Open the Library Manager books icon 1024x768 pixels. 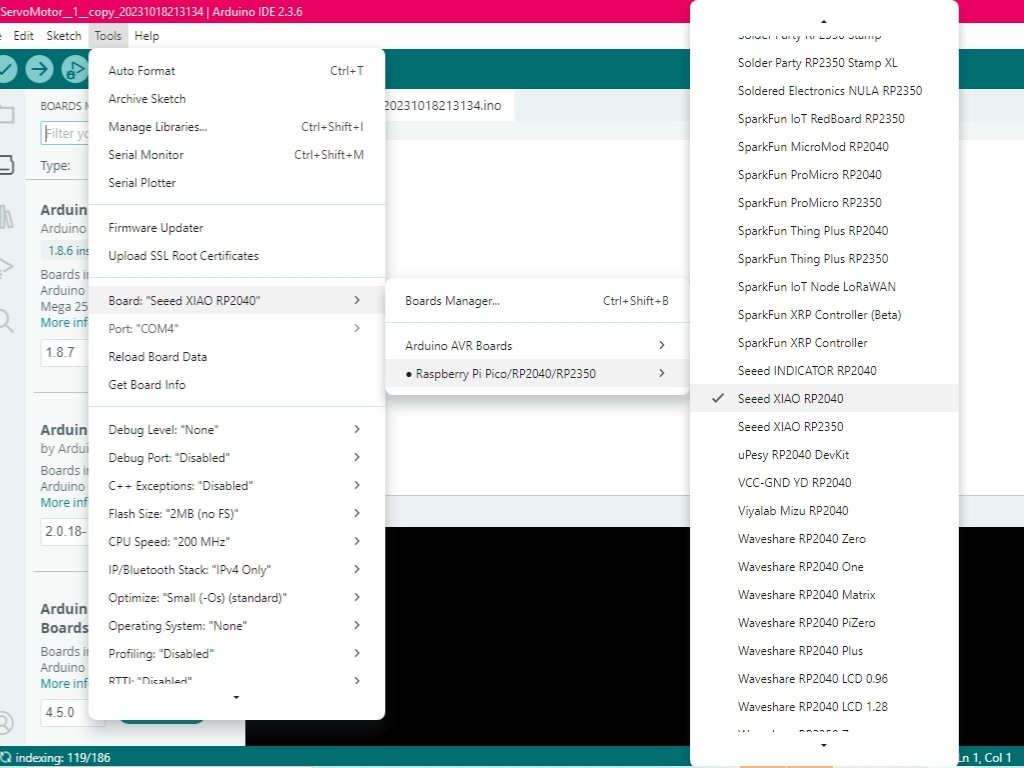[x=6, y=216]
